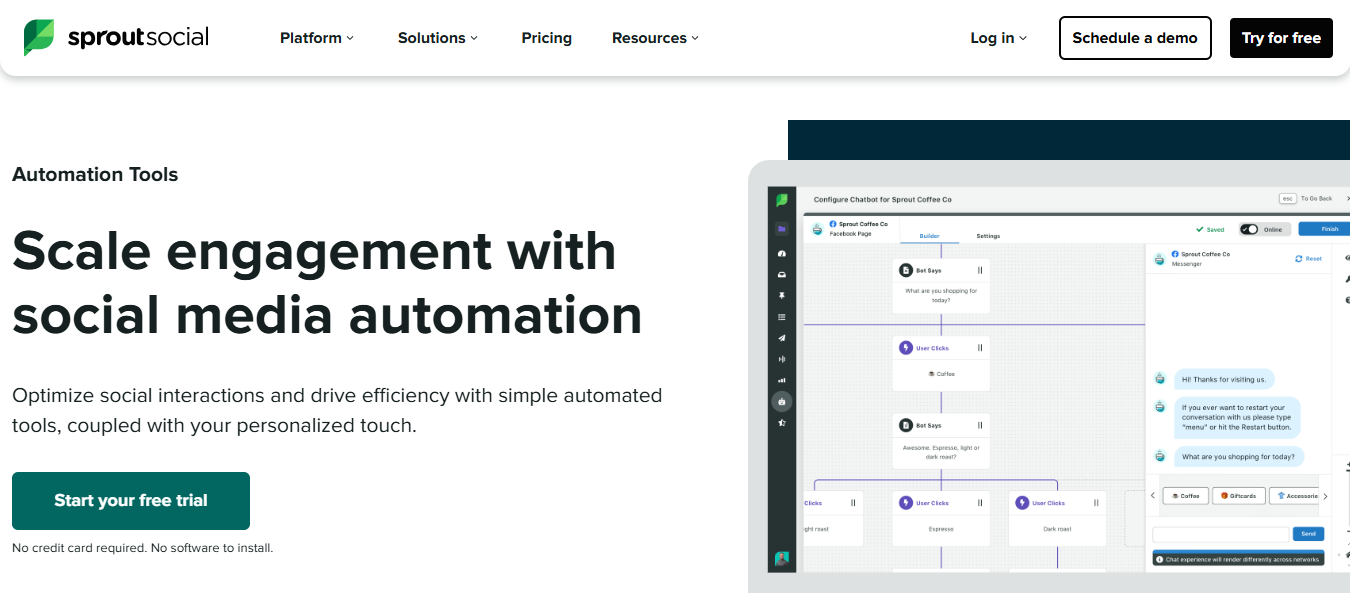Open the user avatar in the sidebar
The image size is (1350, 593).
coord(782,558)
